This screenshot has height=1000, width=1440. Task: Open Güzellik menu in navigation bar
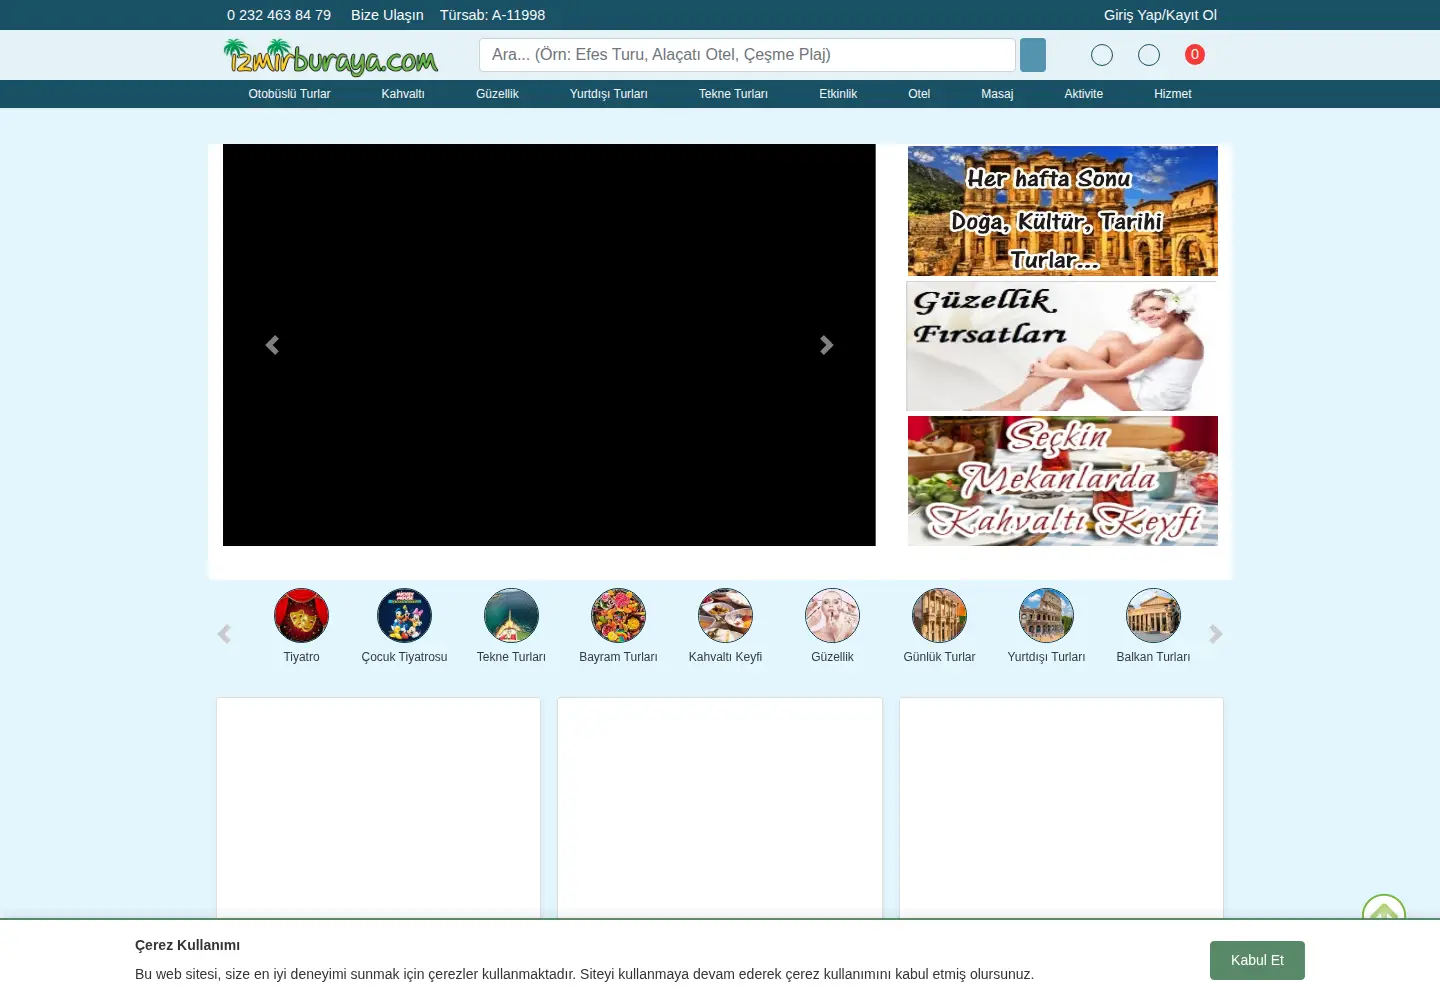click(x=497, y=94)
